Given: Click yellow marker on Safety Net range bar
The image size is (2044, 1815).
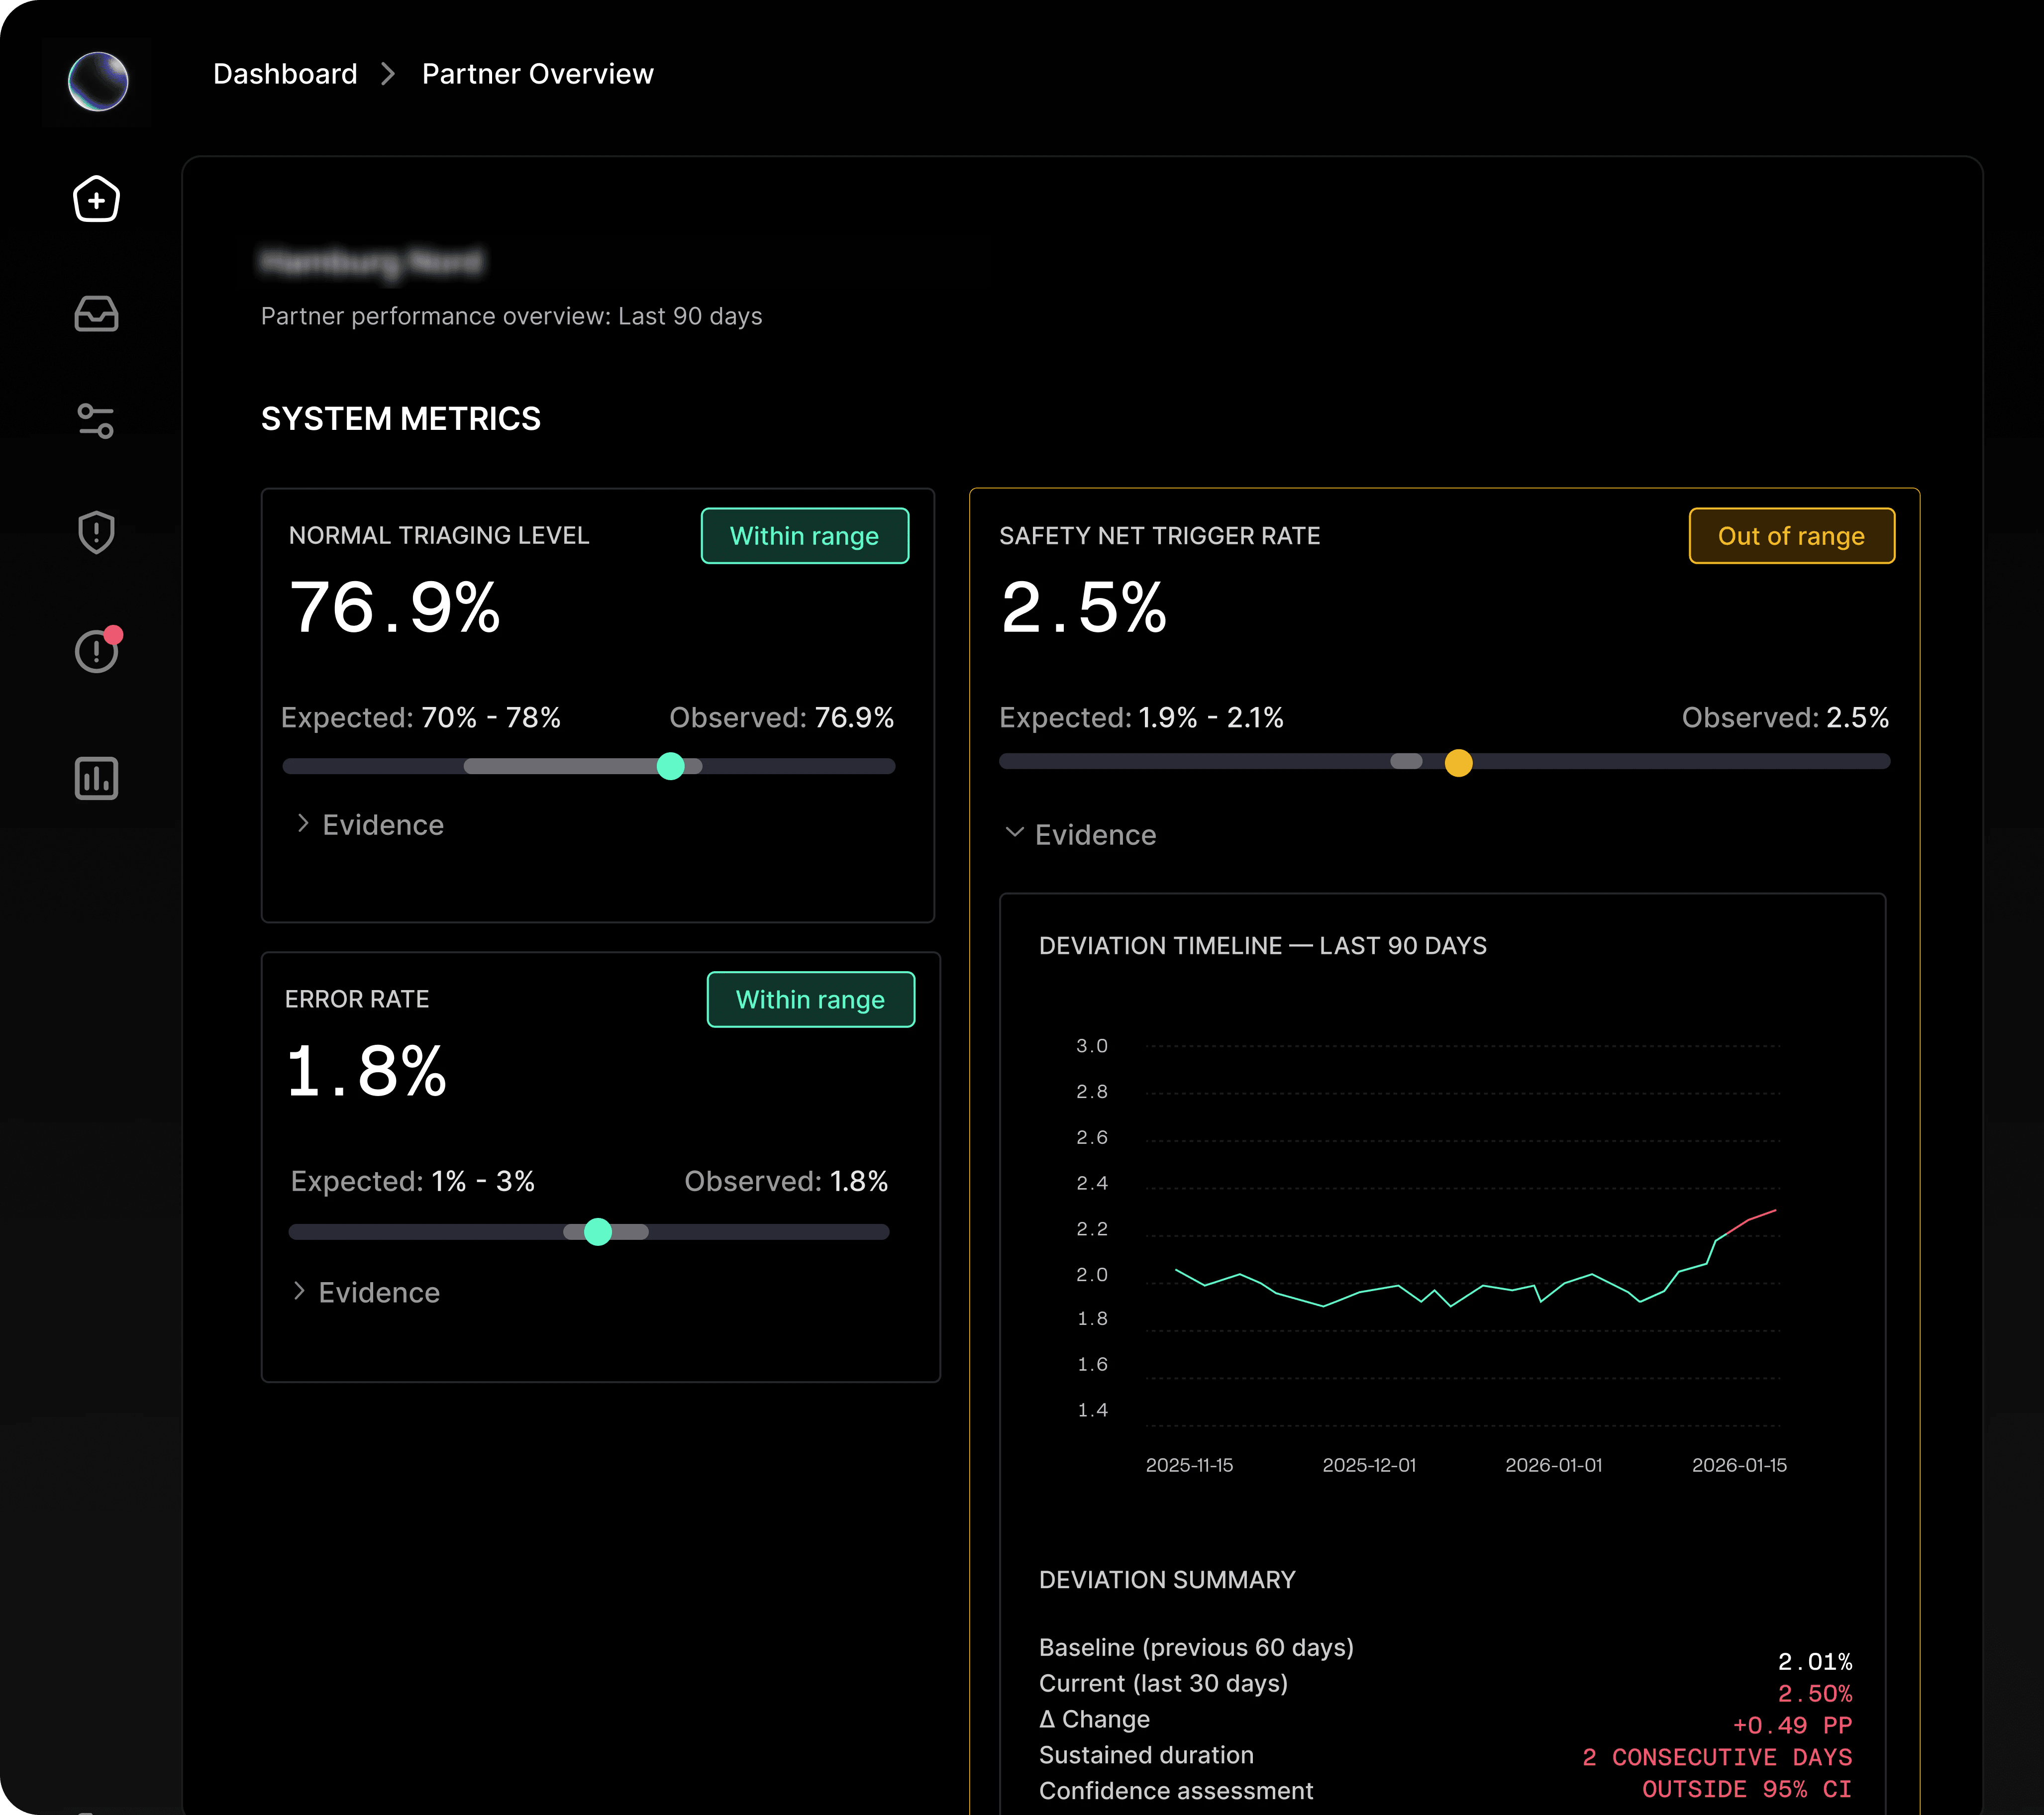Looking at the screenshot, I should [x=1458, y=763].
